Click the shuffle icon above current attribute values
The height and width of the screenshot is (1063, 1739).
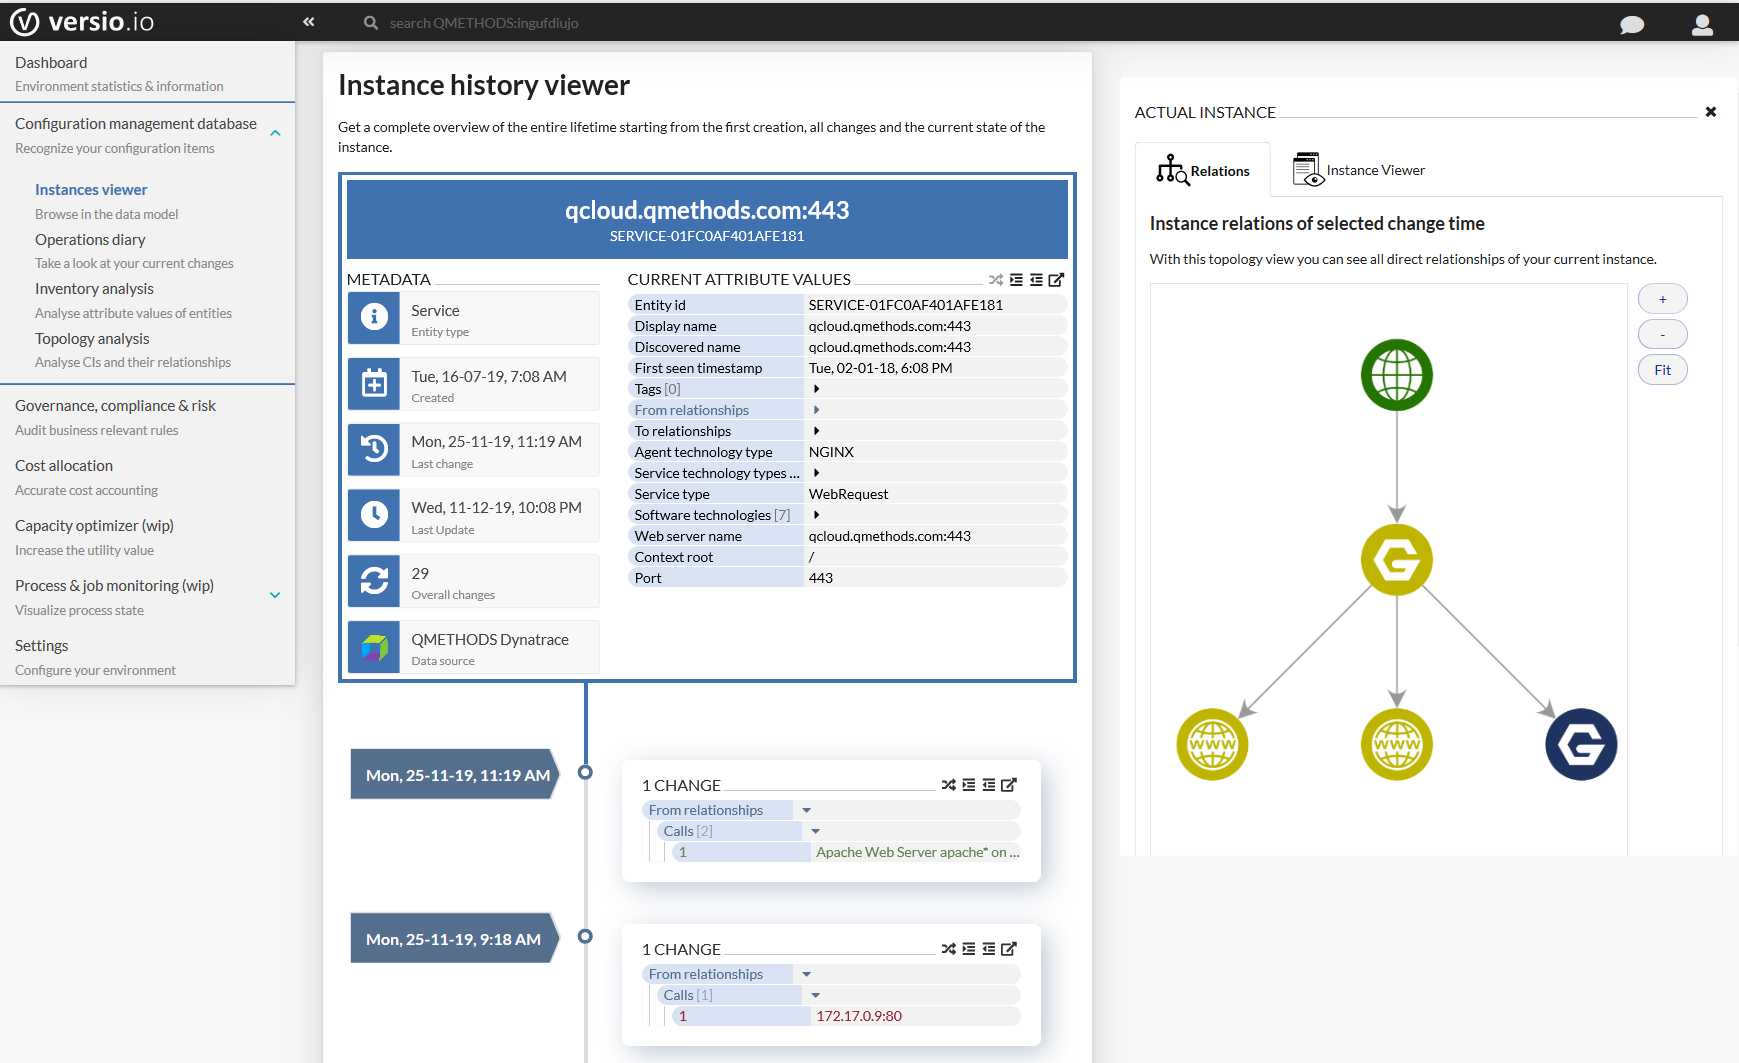point(996,280)
